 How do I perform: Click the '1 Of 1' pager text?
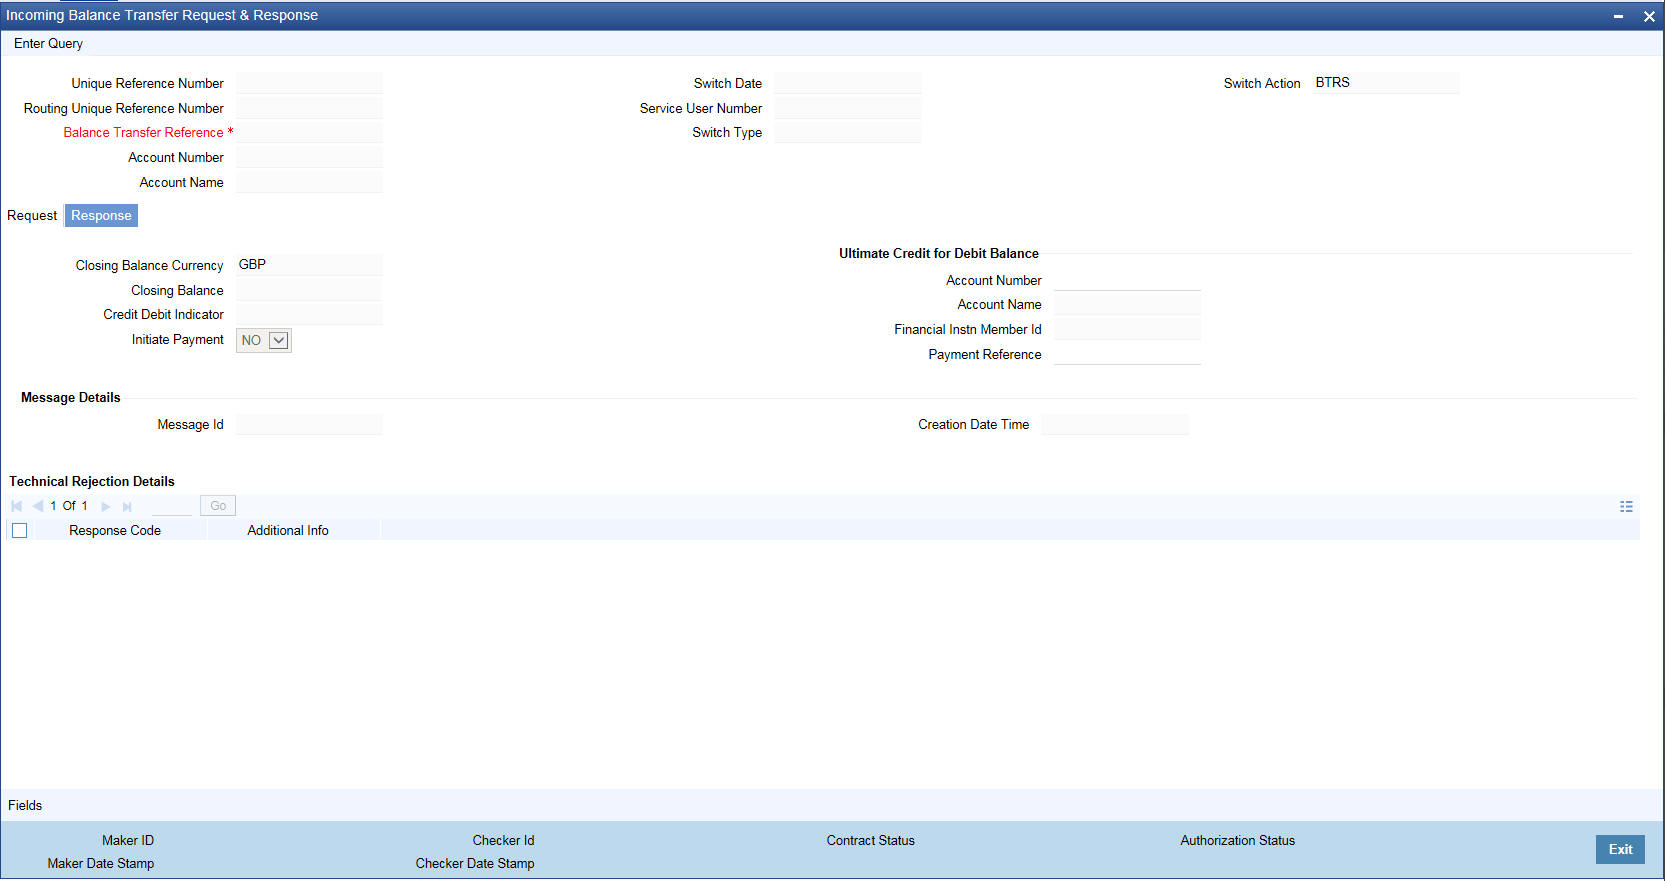[69, 506]
